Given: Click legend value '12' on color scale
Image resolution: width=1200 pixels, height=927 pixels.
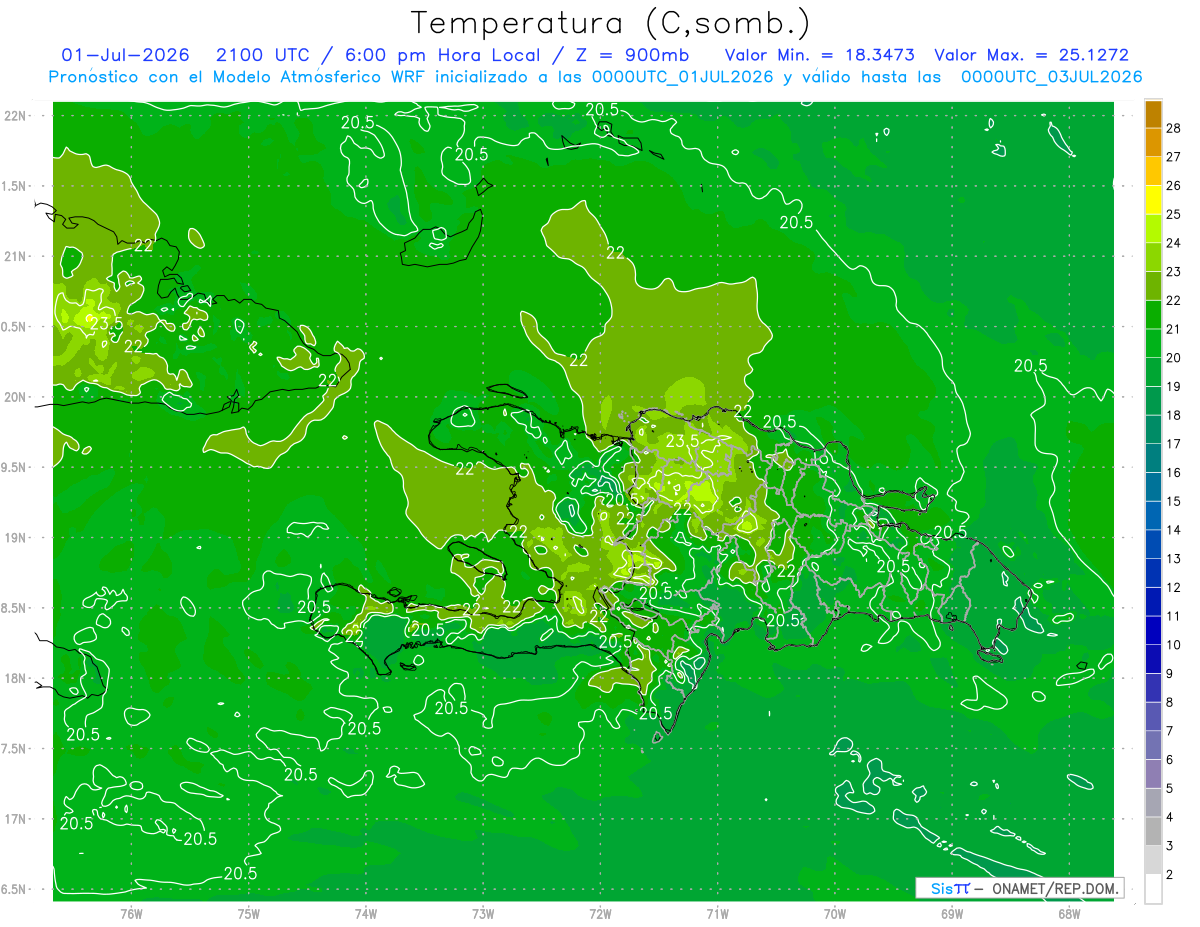Looking at the screenshot, I should [x=1174, y=587].
